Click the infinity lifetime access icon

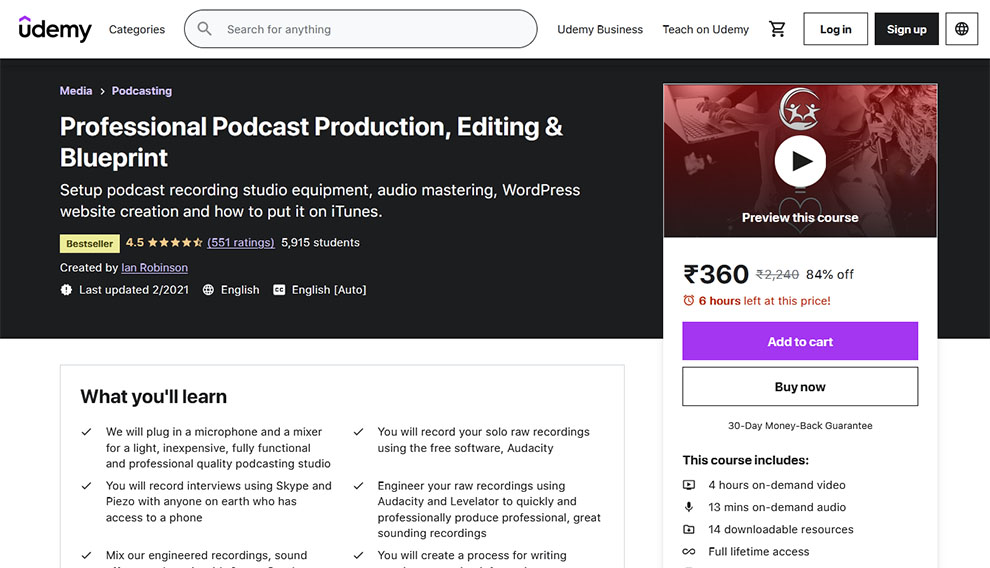pos(689,552)
